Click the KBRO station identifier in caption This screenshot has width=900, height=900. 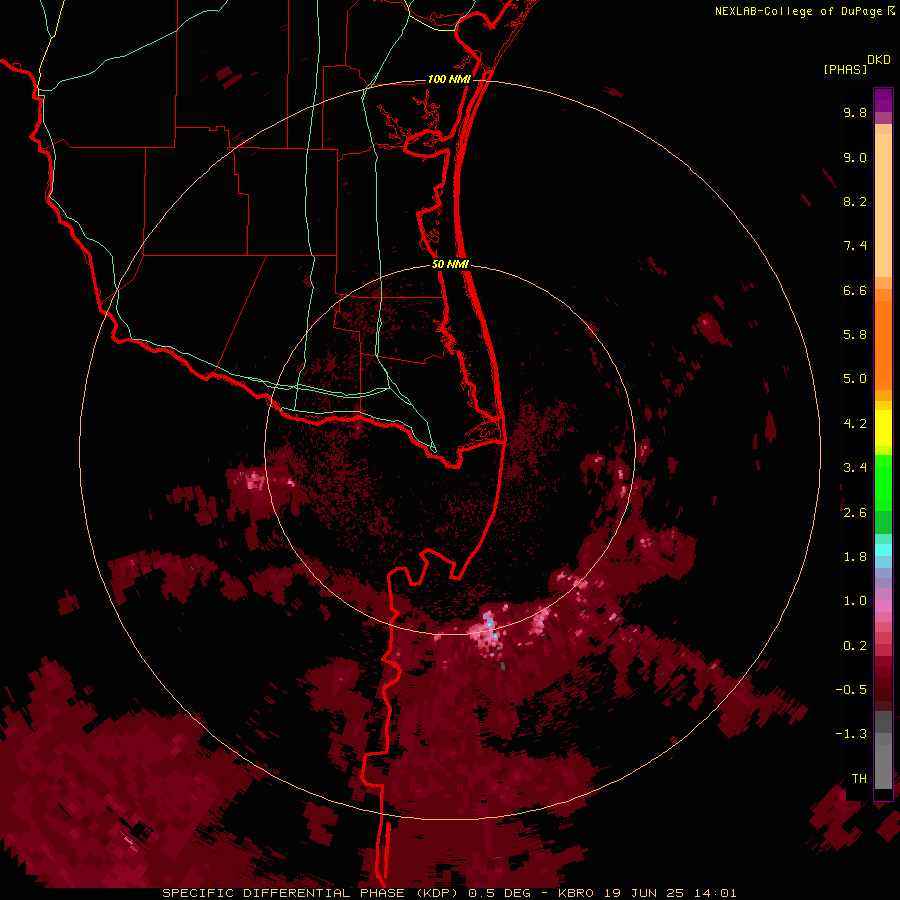click(576, 893)
